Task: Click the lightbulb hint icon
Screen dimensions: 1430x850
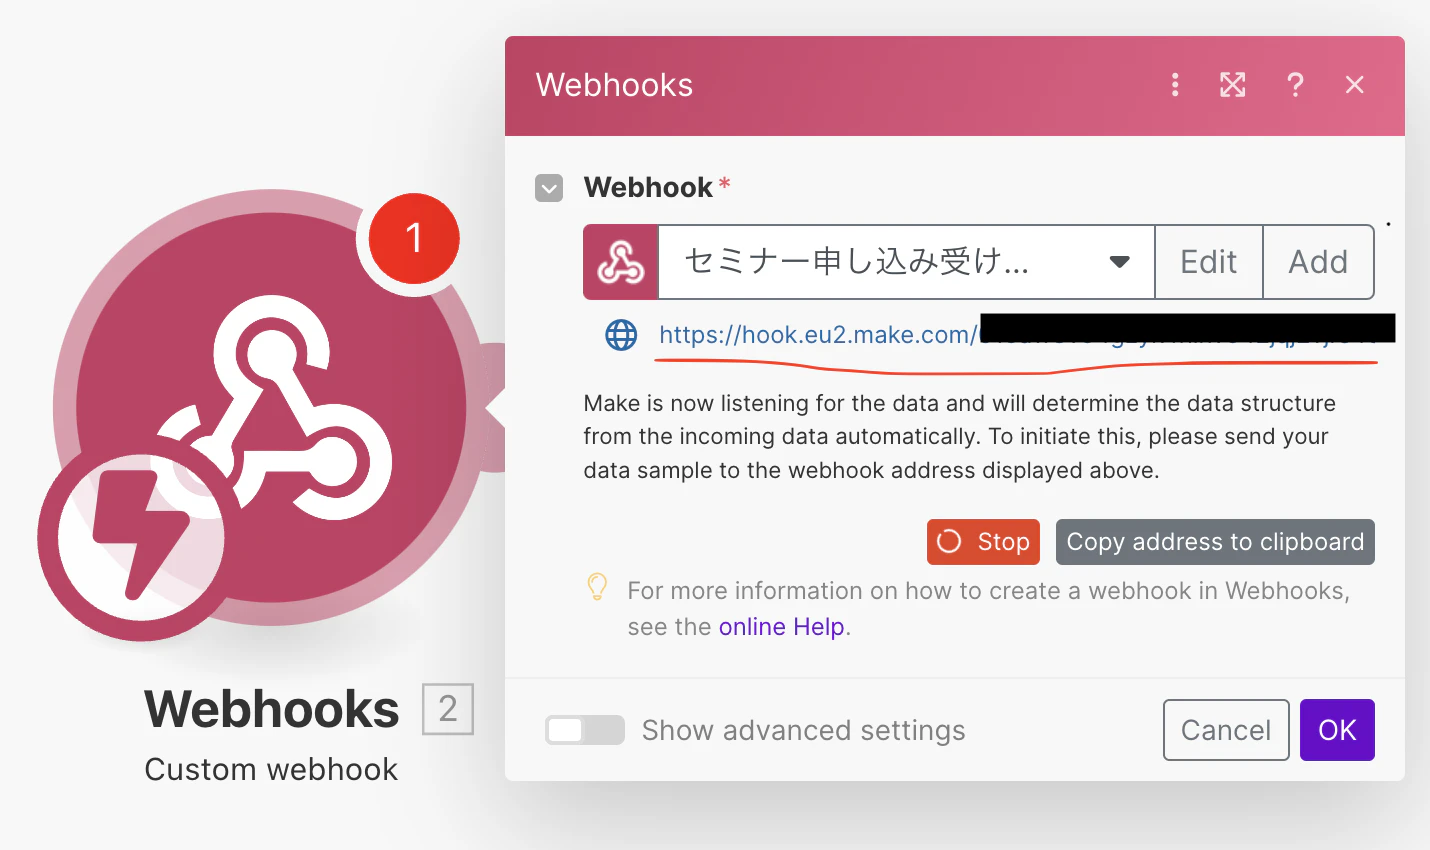Action: tap(597, 587)
